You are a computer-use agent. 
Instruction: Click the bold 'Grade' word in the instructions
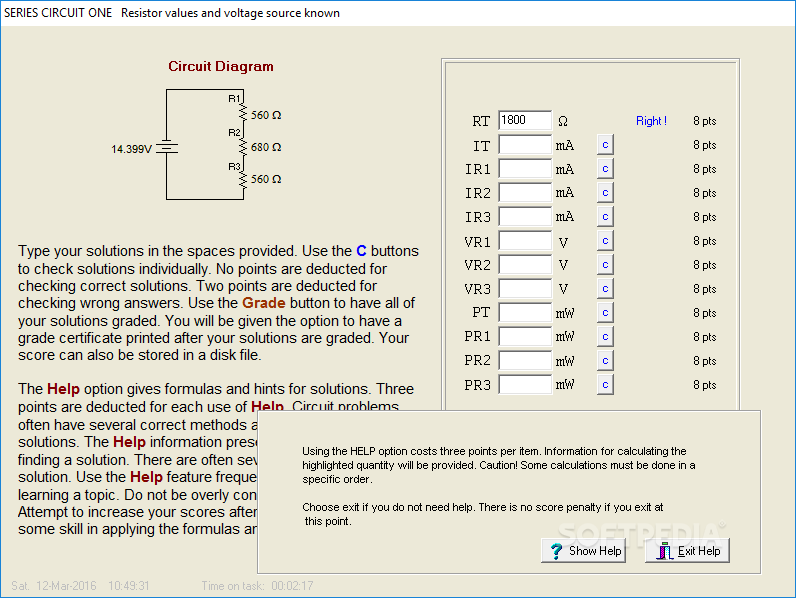pyautogui.click(x=263, y=303)
